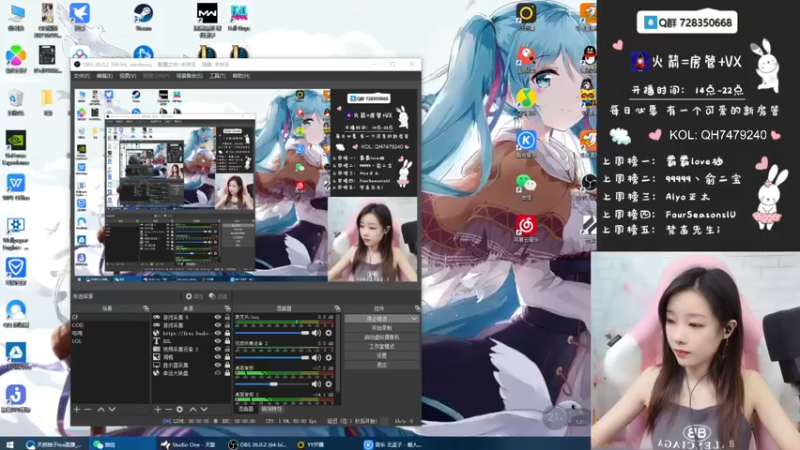Toggle lock on 周榜 source

tap(227, 357)
